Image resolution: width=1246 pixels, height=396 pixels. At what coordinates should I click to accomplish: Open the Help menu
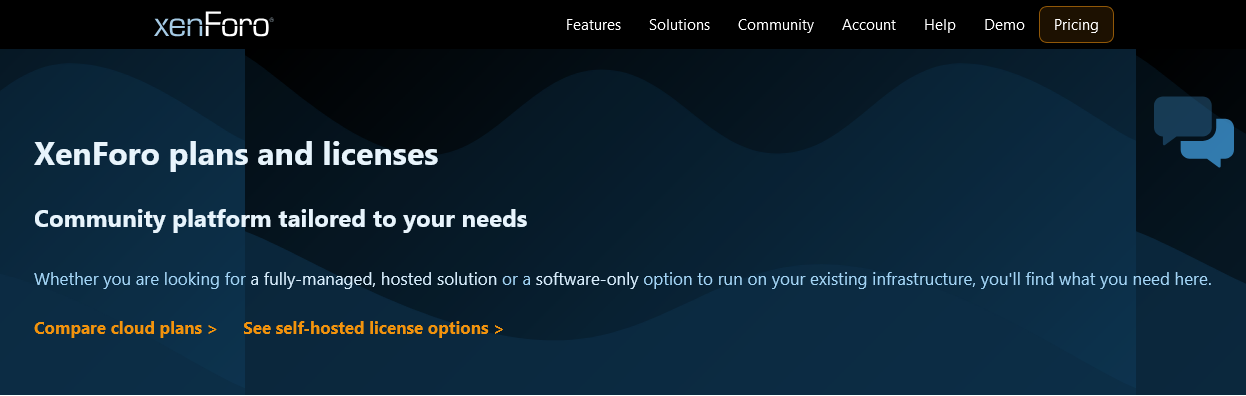point(940,25)
